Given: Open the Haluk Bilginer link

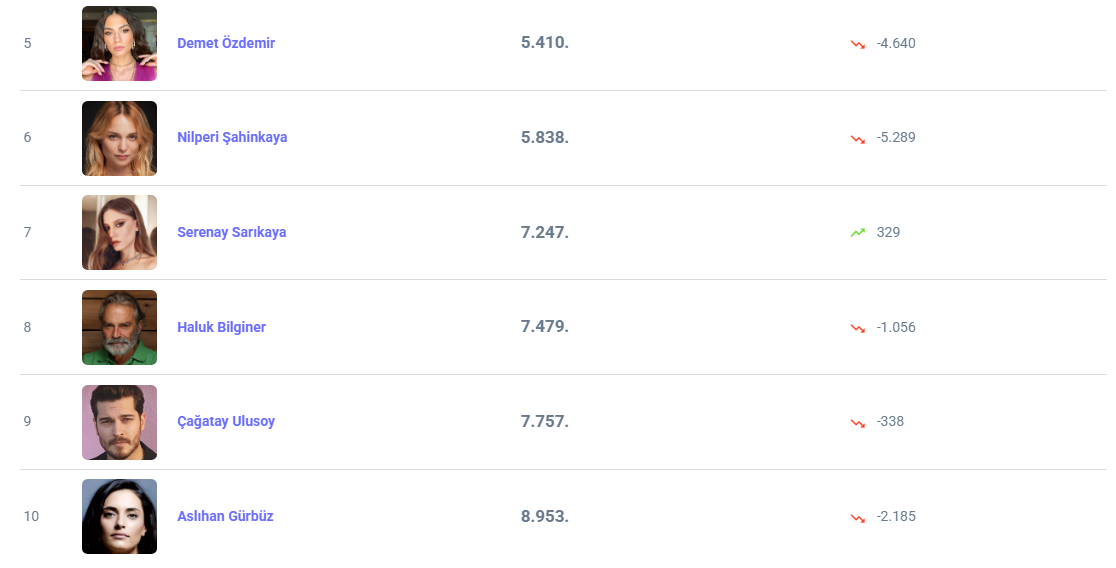Looking at the screenshot, I should point(221,327).
